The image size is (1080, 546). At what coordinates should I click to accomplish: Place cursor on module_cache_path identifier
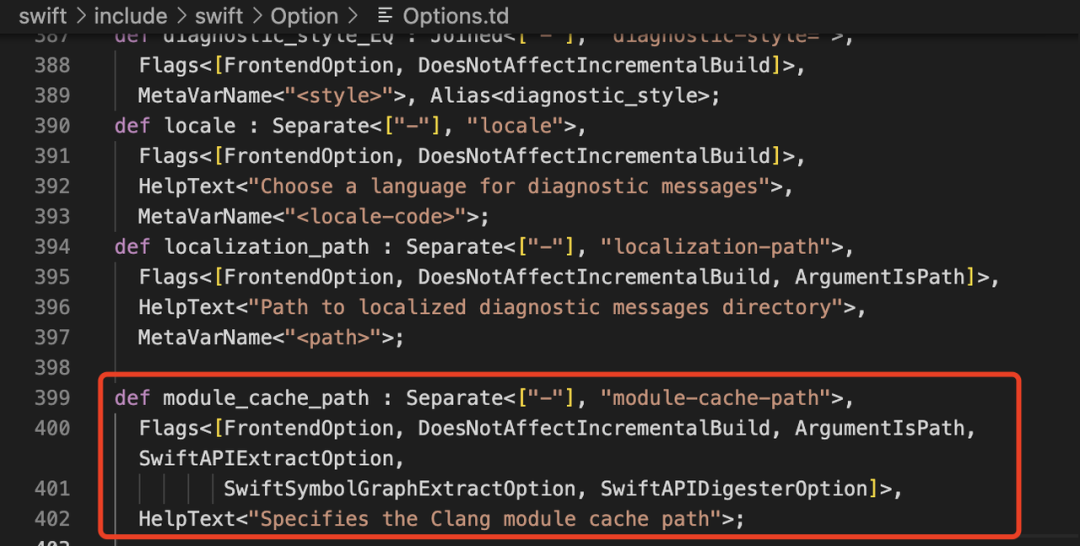point(266,398)
